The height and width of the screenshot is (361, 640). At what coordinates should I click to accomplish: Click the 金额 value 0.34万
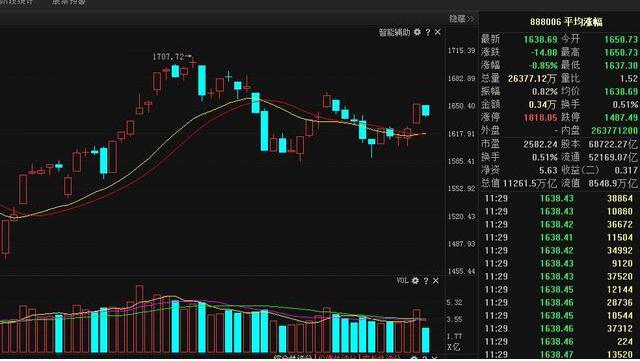pos(542,105)
